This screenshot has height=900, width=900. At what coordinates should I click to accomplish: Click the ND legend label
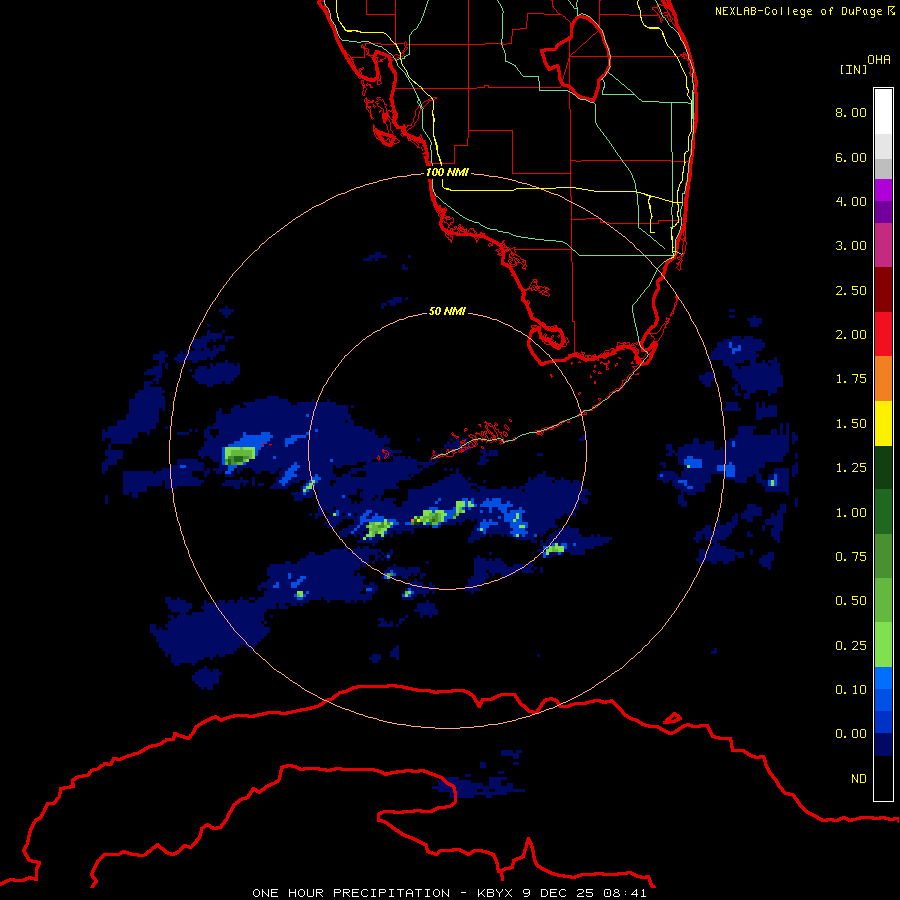(859, 779)
